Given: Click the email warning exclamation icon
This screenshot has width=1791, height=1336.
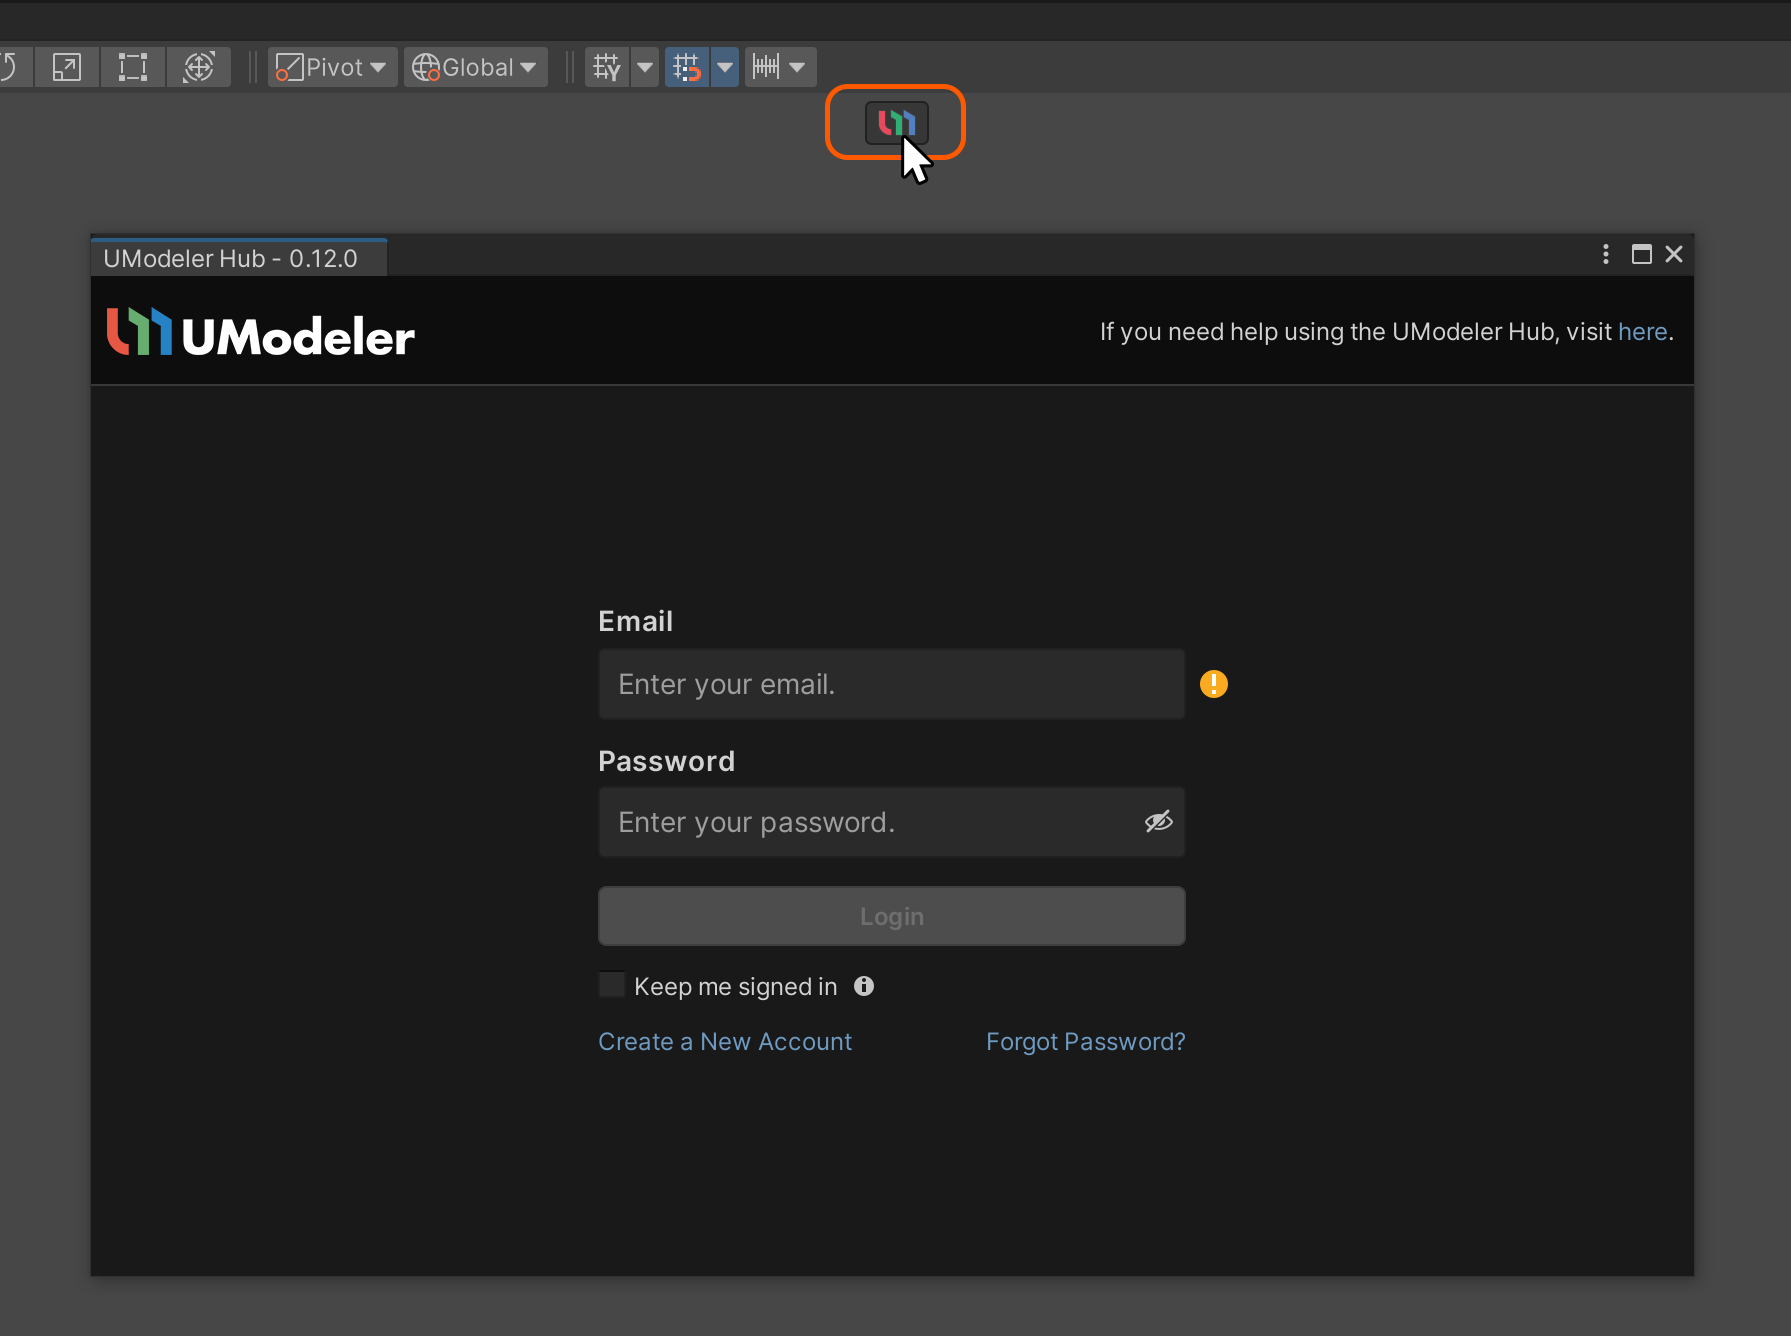Looking at the screenshot, I should (1213, 684).
